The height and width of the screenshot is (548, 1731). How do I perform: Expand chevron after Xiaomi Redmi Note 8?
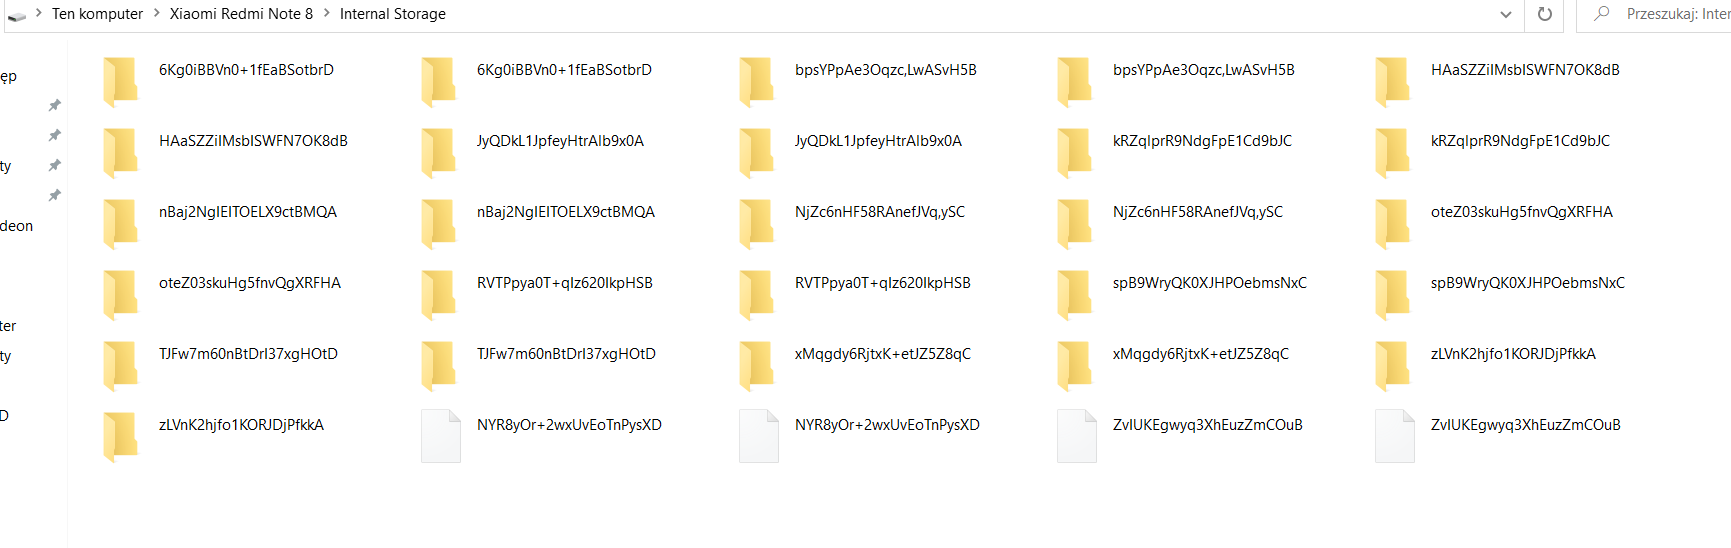pyautogui.click(x=326, y=14)
